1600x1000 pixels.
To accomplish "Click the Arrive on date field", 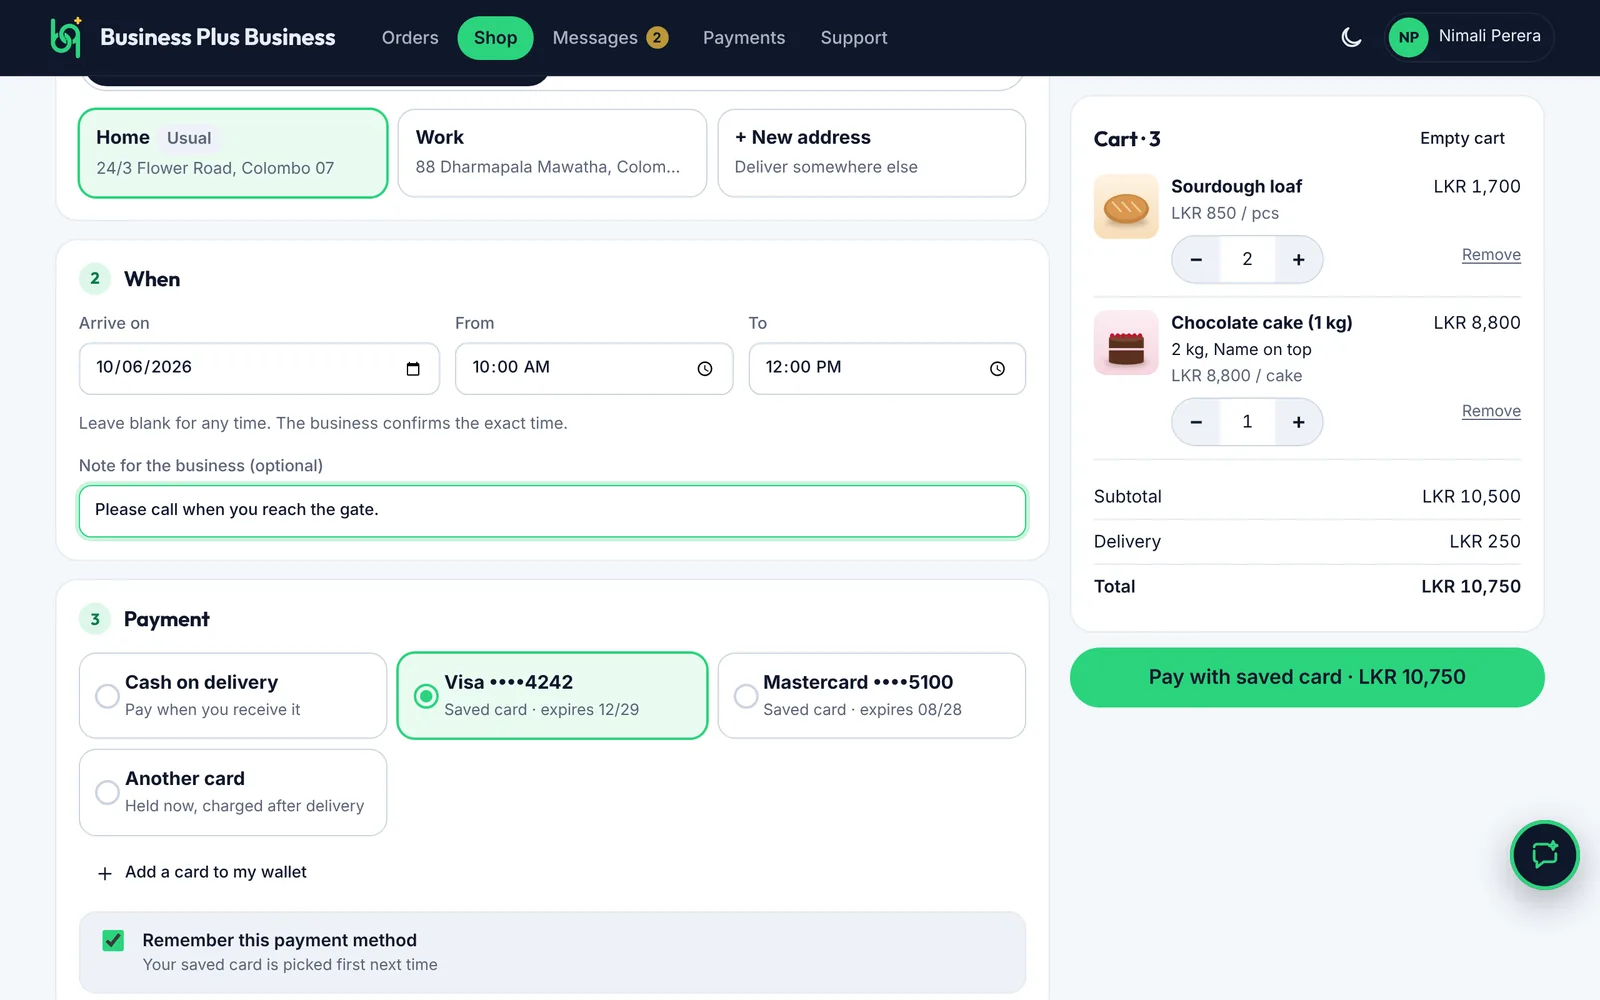I will (259, 369).
